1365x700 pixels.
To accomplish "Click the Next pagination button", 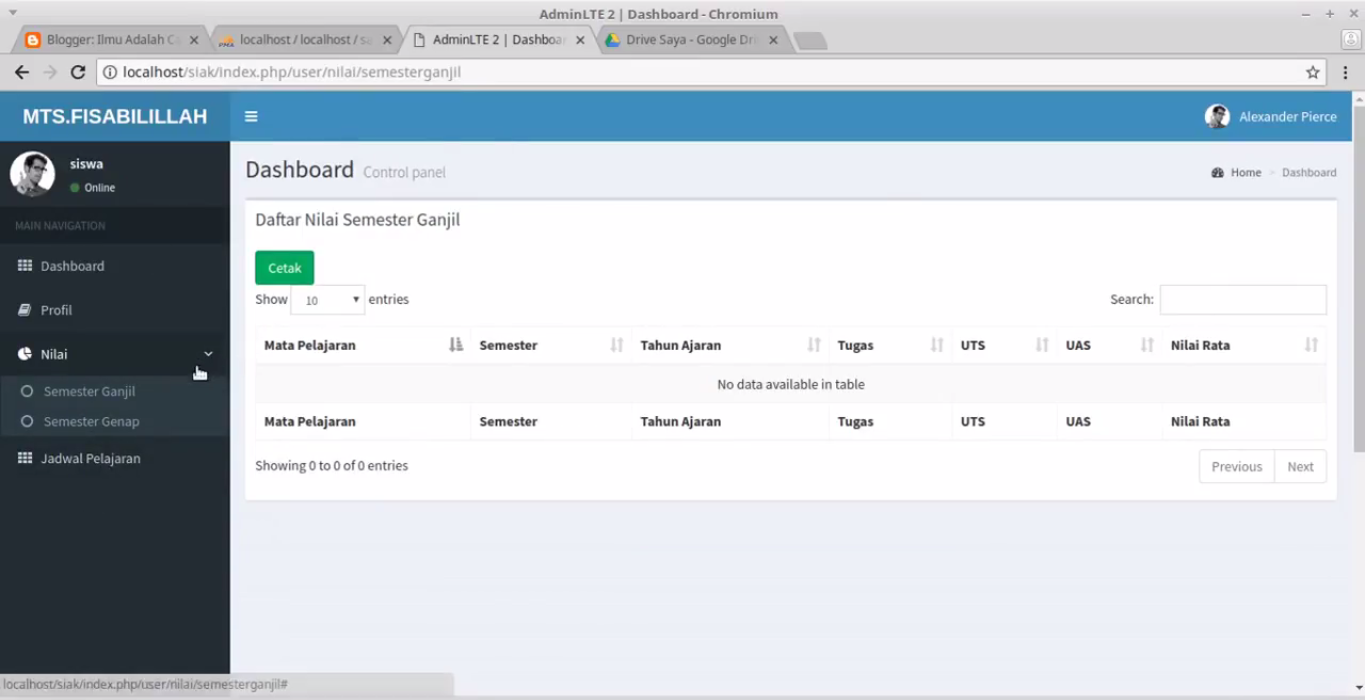I will click(1300, 466).
